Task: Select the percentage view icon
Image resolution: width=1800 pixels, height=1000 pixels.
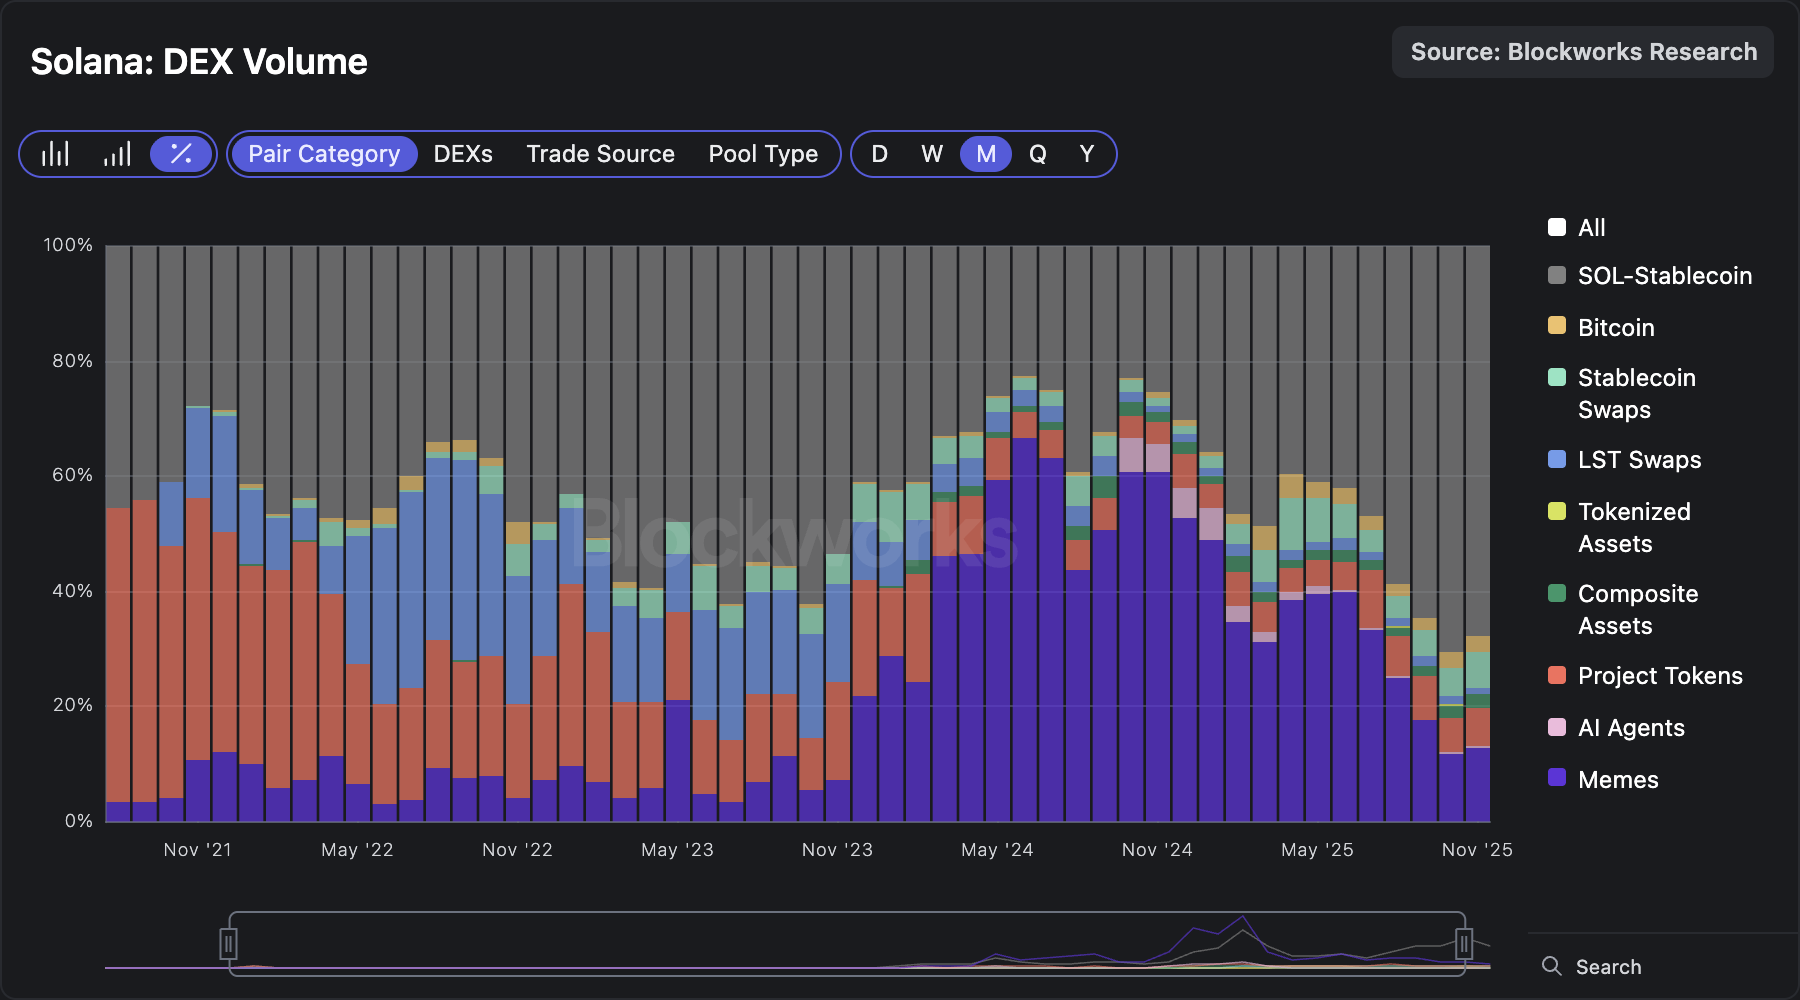Action: tap(181, 154)
